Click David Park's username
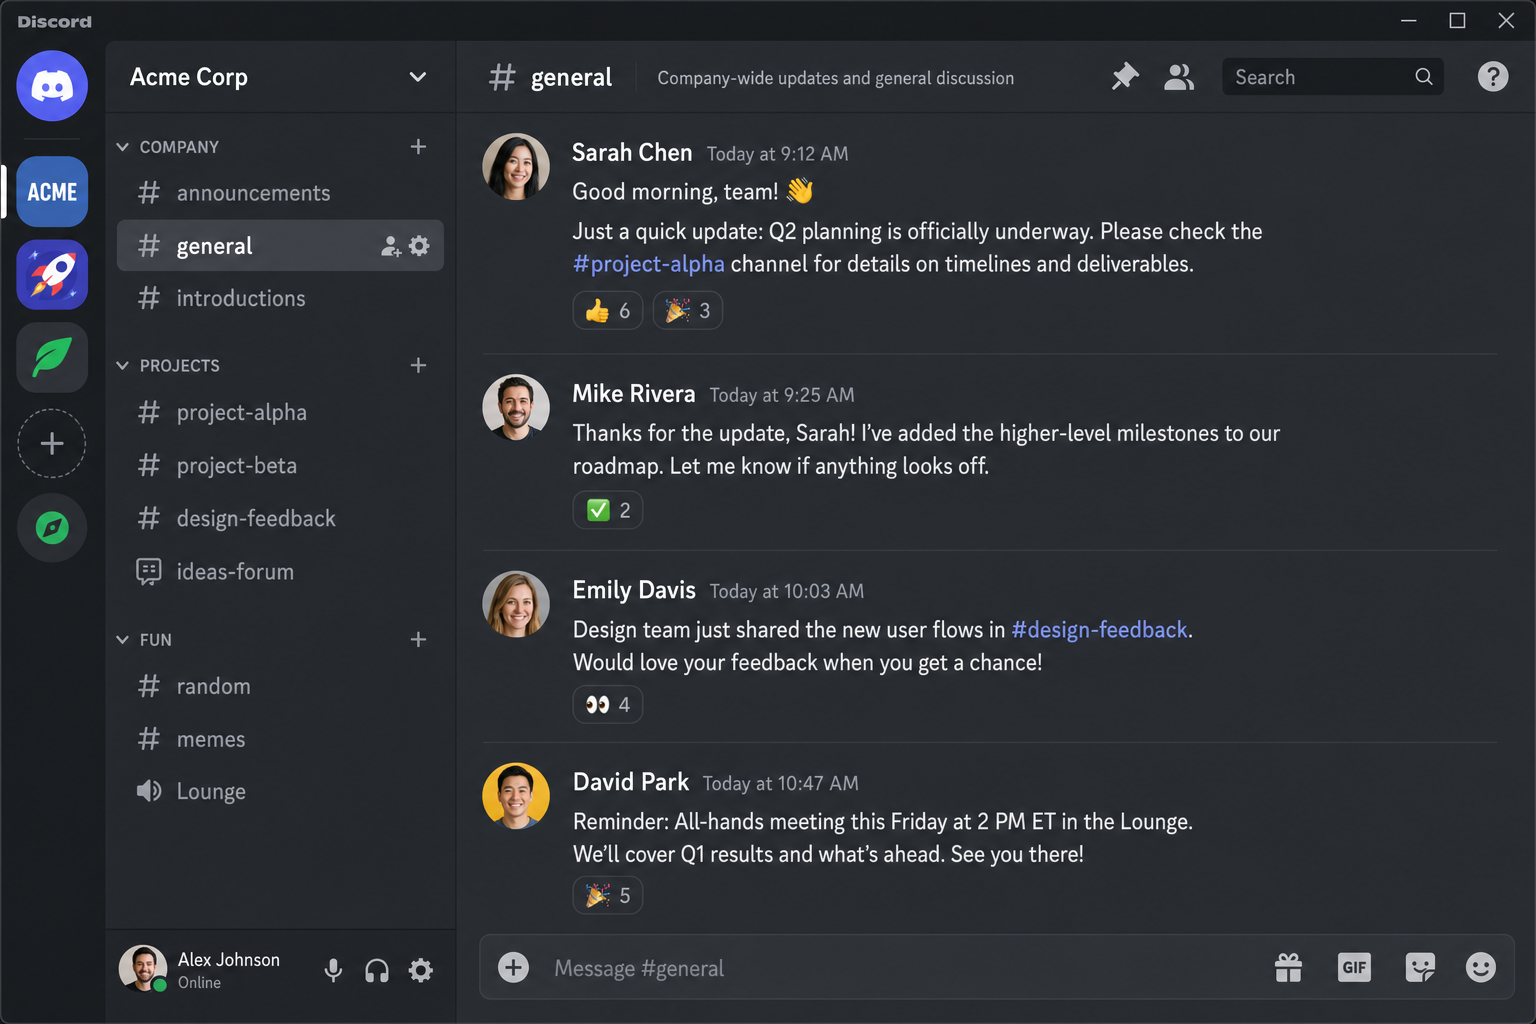Screen dimensions: 1536x1024 [631, 782]
